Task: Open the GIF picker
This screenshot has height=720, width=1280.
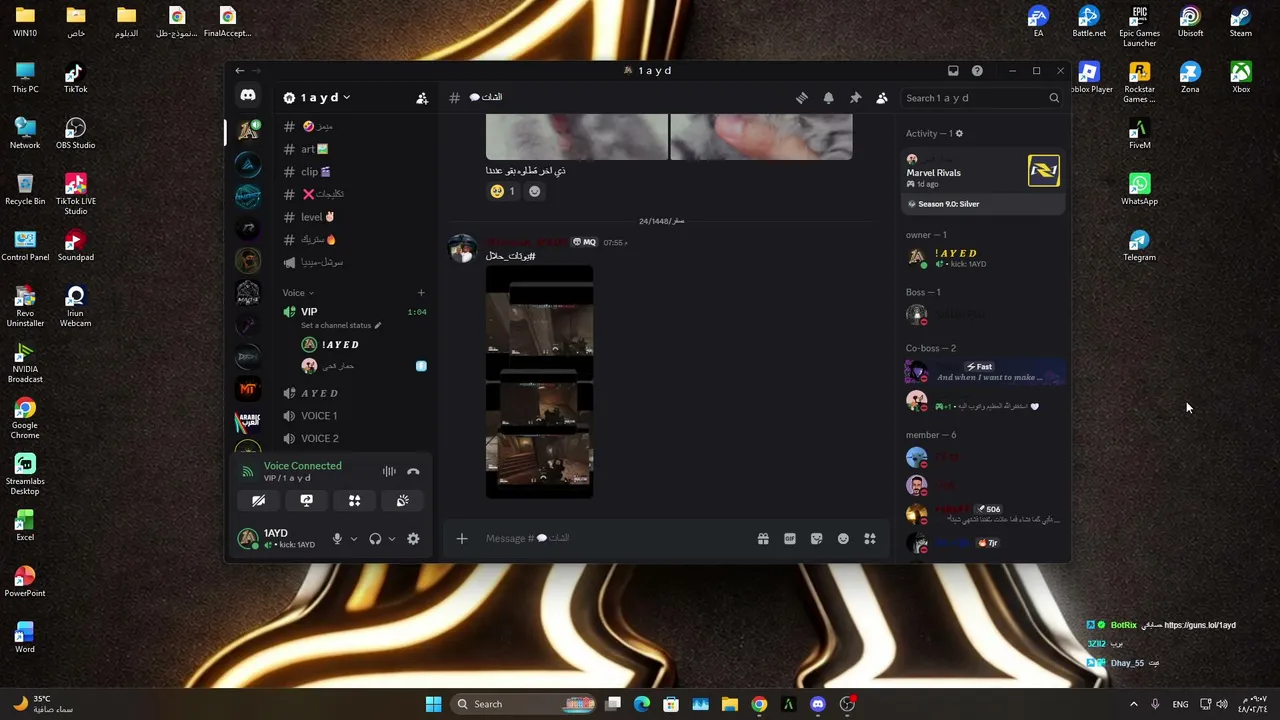Action: (x=790, y=539)
